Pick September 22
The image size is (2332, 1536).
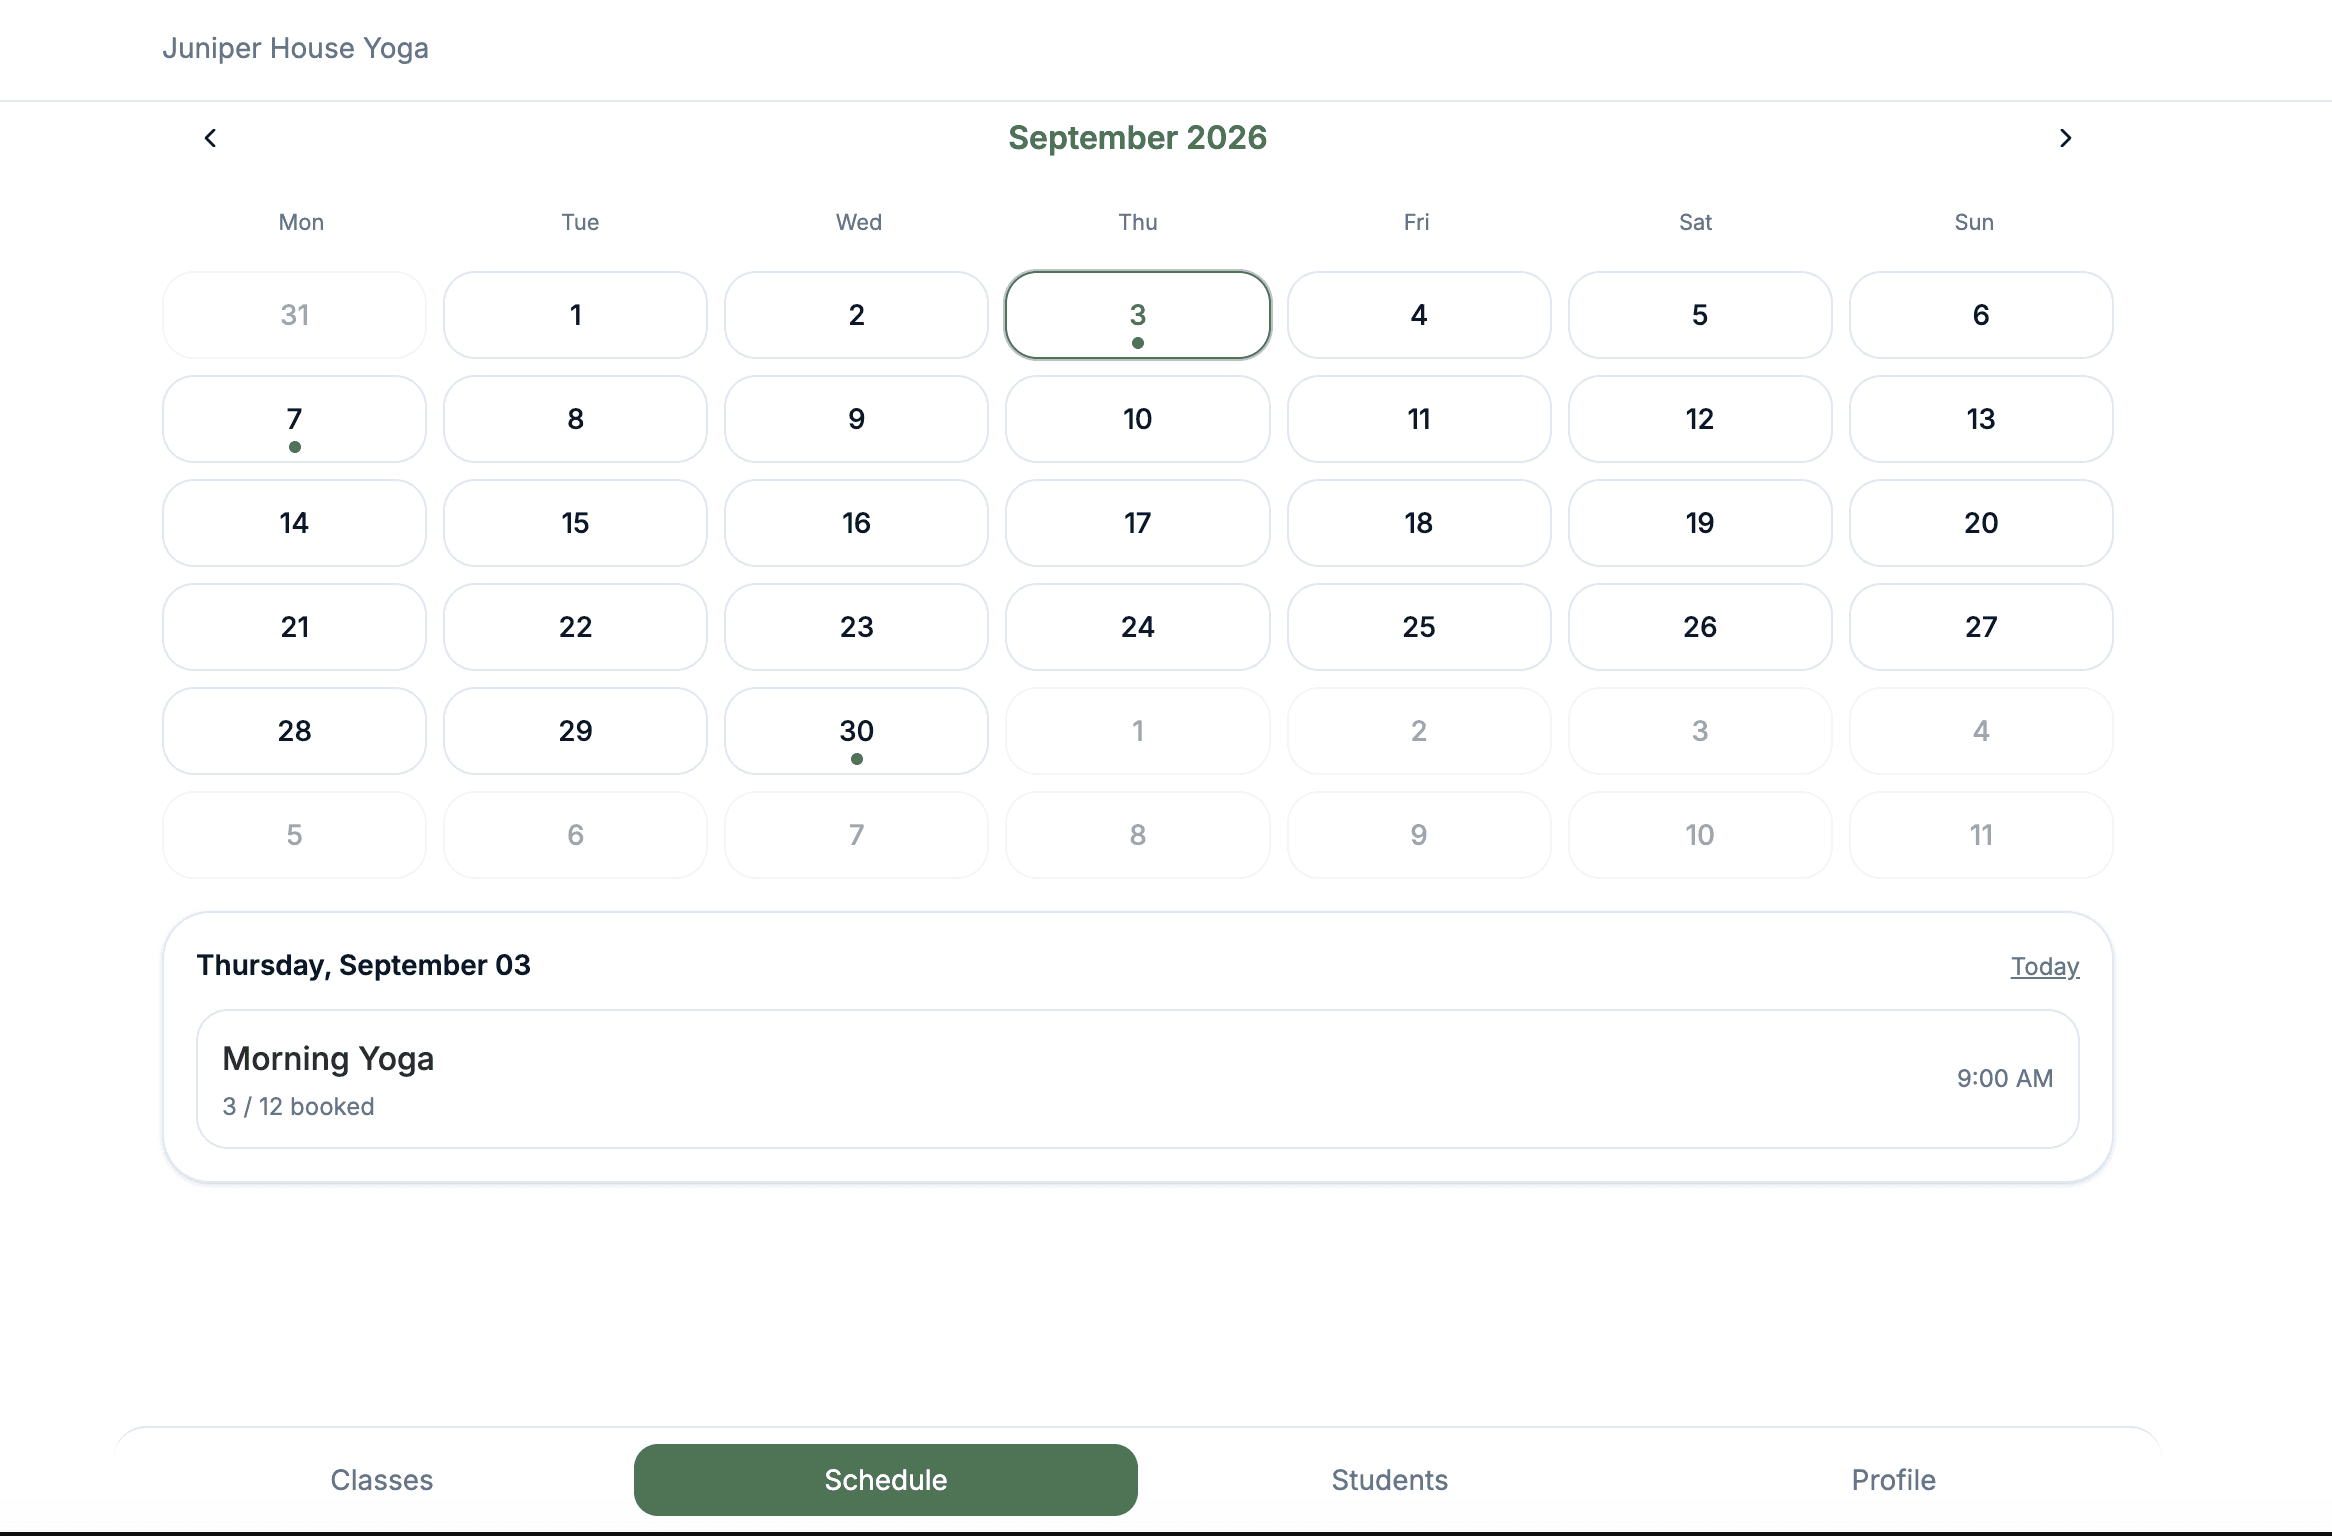[x=576, y=627]
